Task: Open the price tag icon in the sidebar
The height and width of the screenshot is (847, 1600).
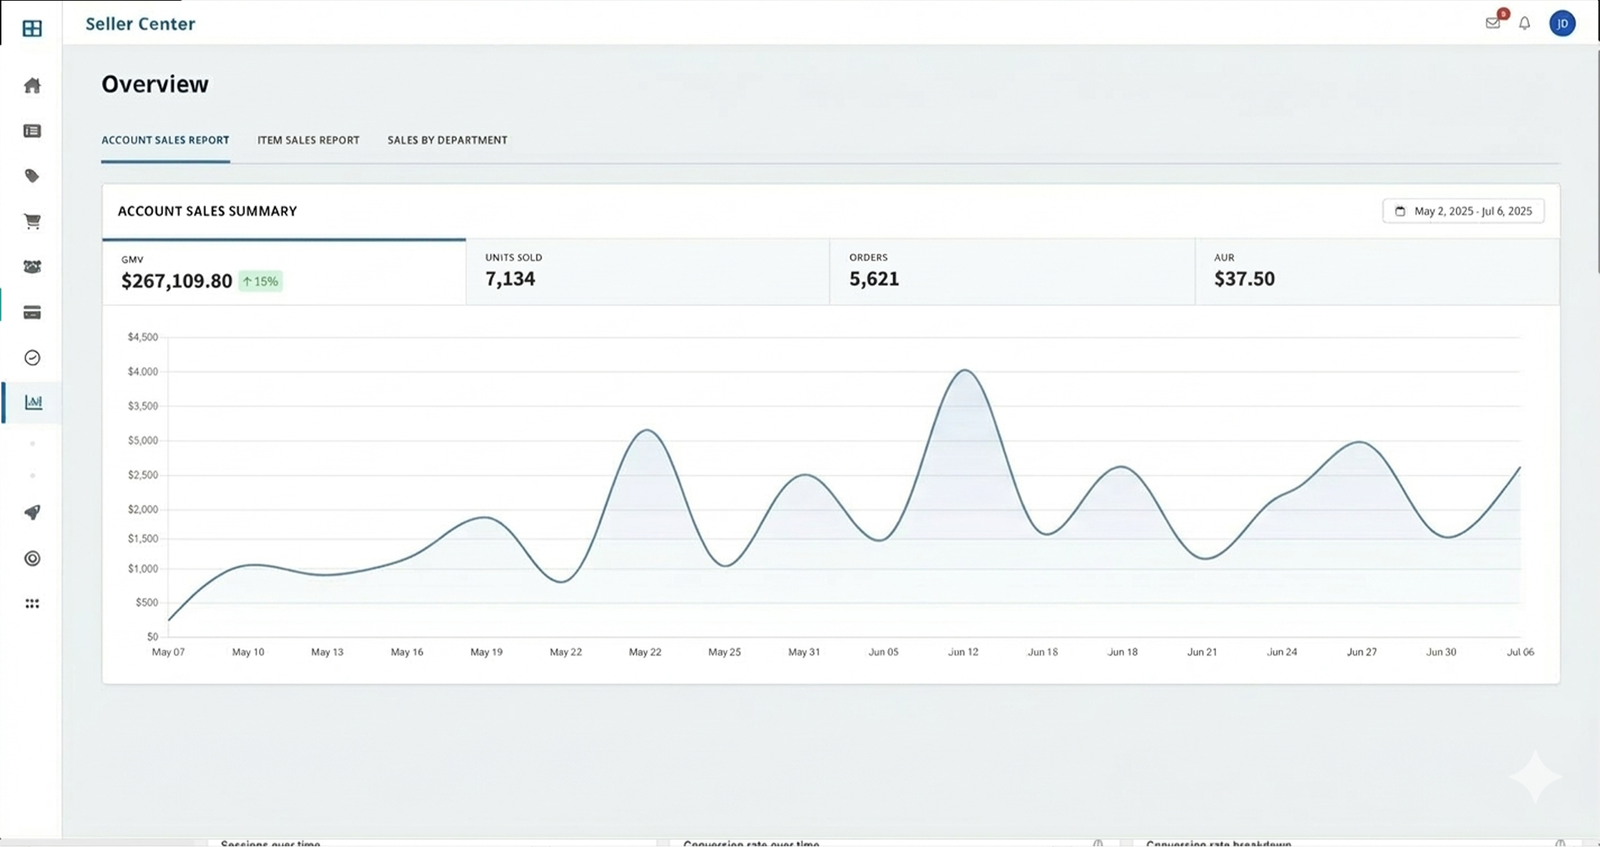Action: pyautogui.click(x=32, y=176)
